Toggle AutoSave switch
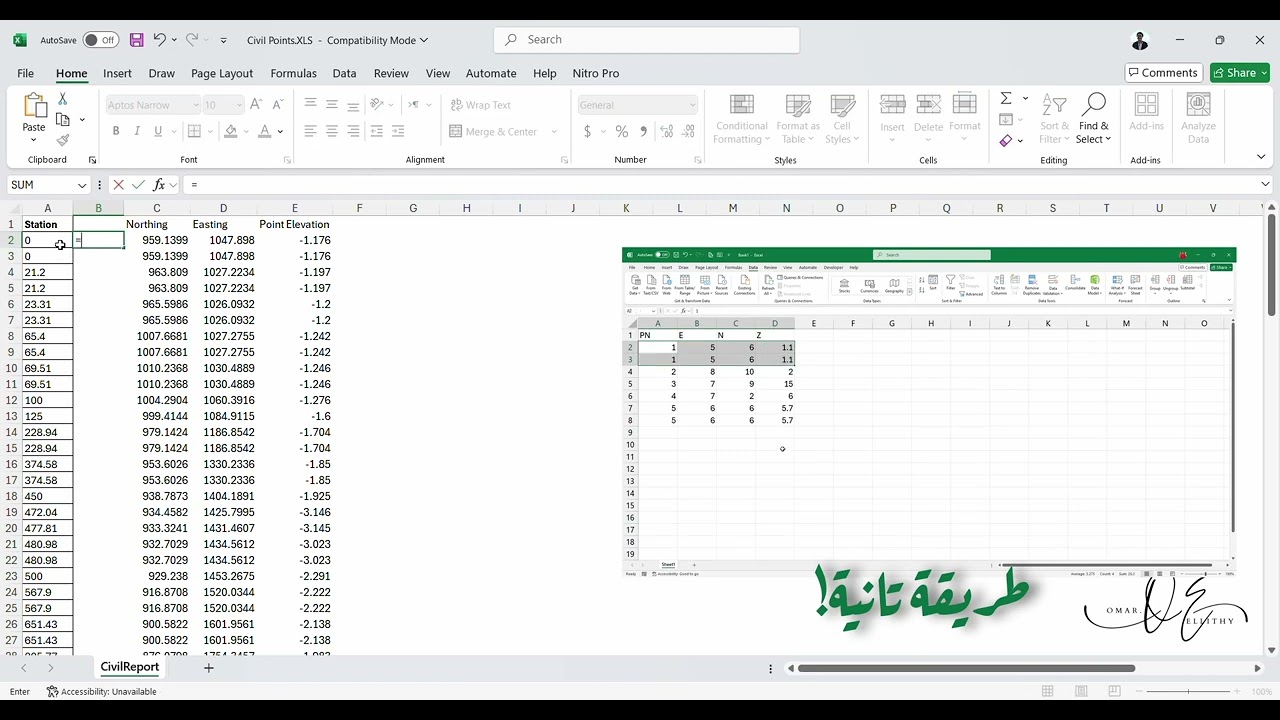 (100, 40)
